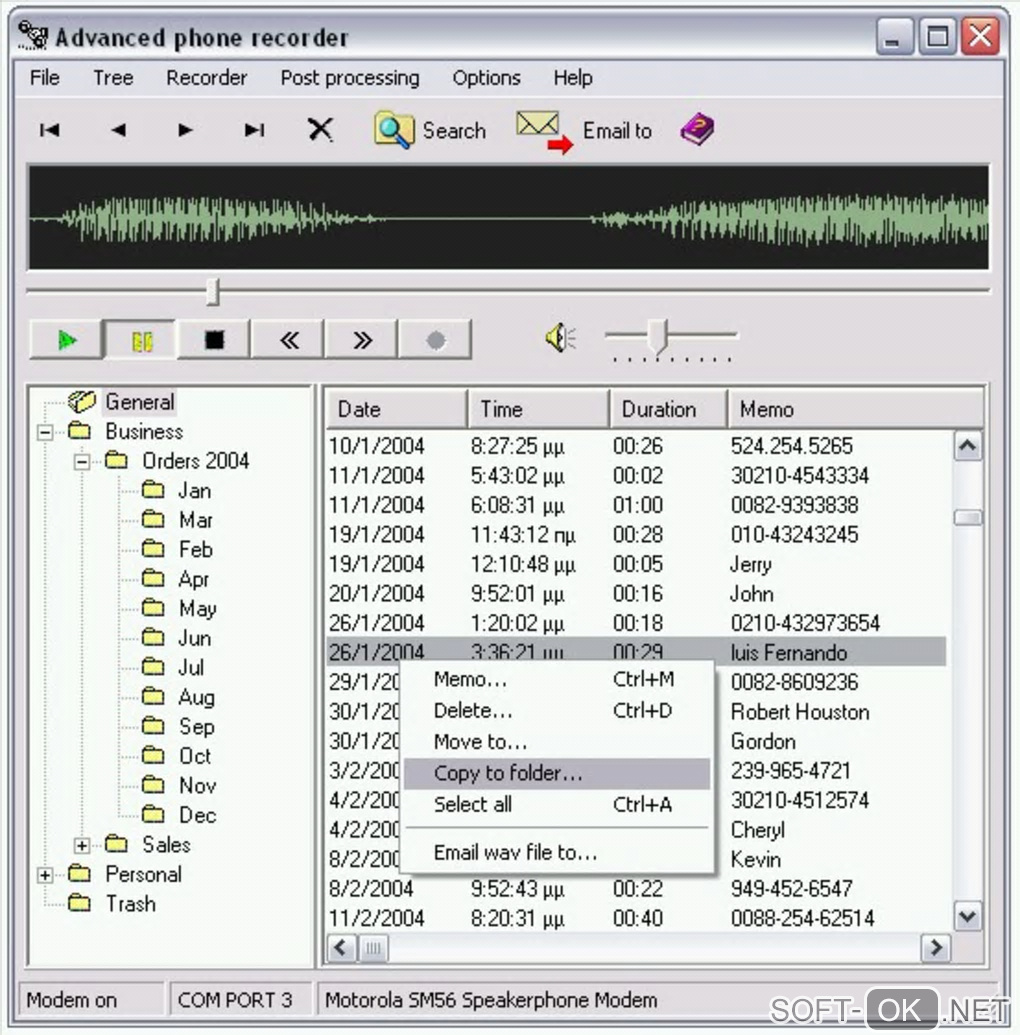The width and height of the screenshot is (1020, 1035).
Task: Click the delete X icon in toolbar
Action: [x=320, y=130]
